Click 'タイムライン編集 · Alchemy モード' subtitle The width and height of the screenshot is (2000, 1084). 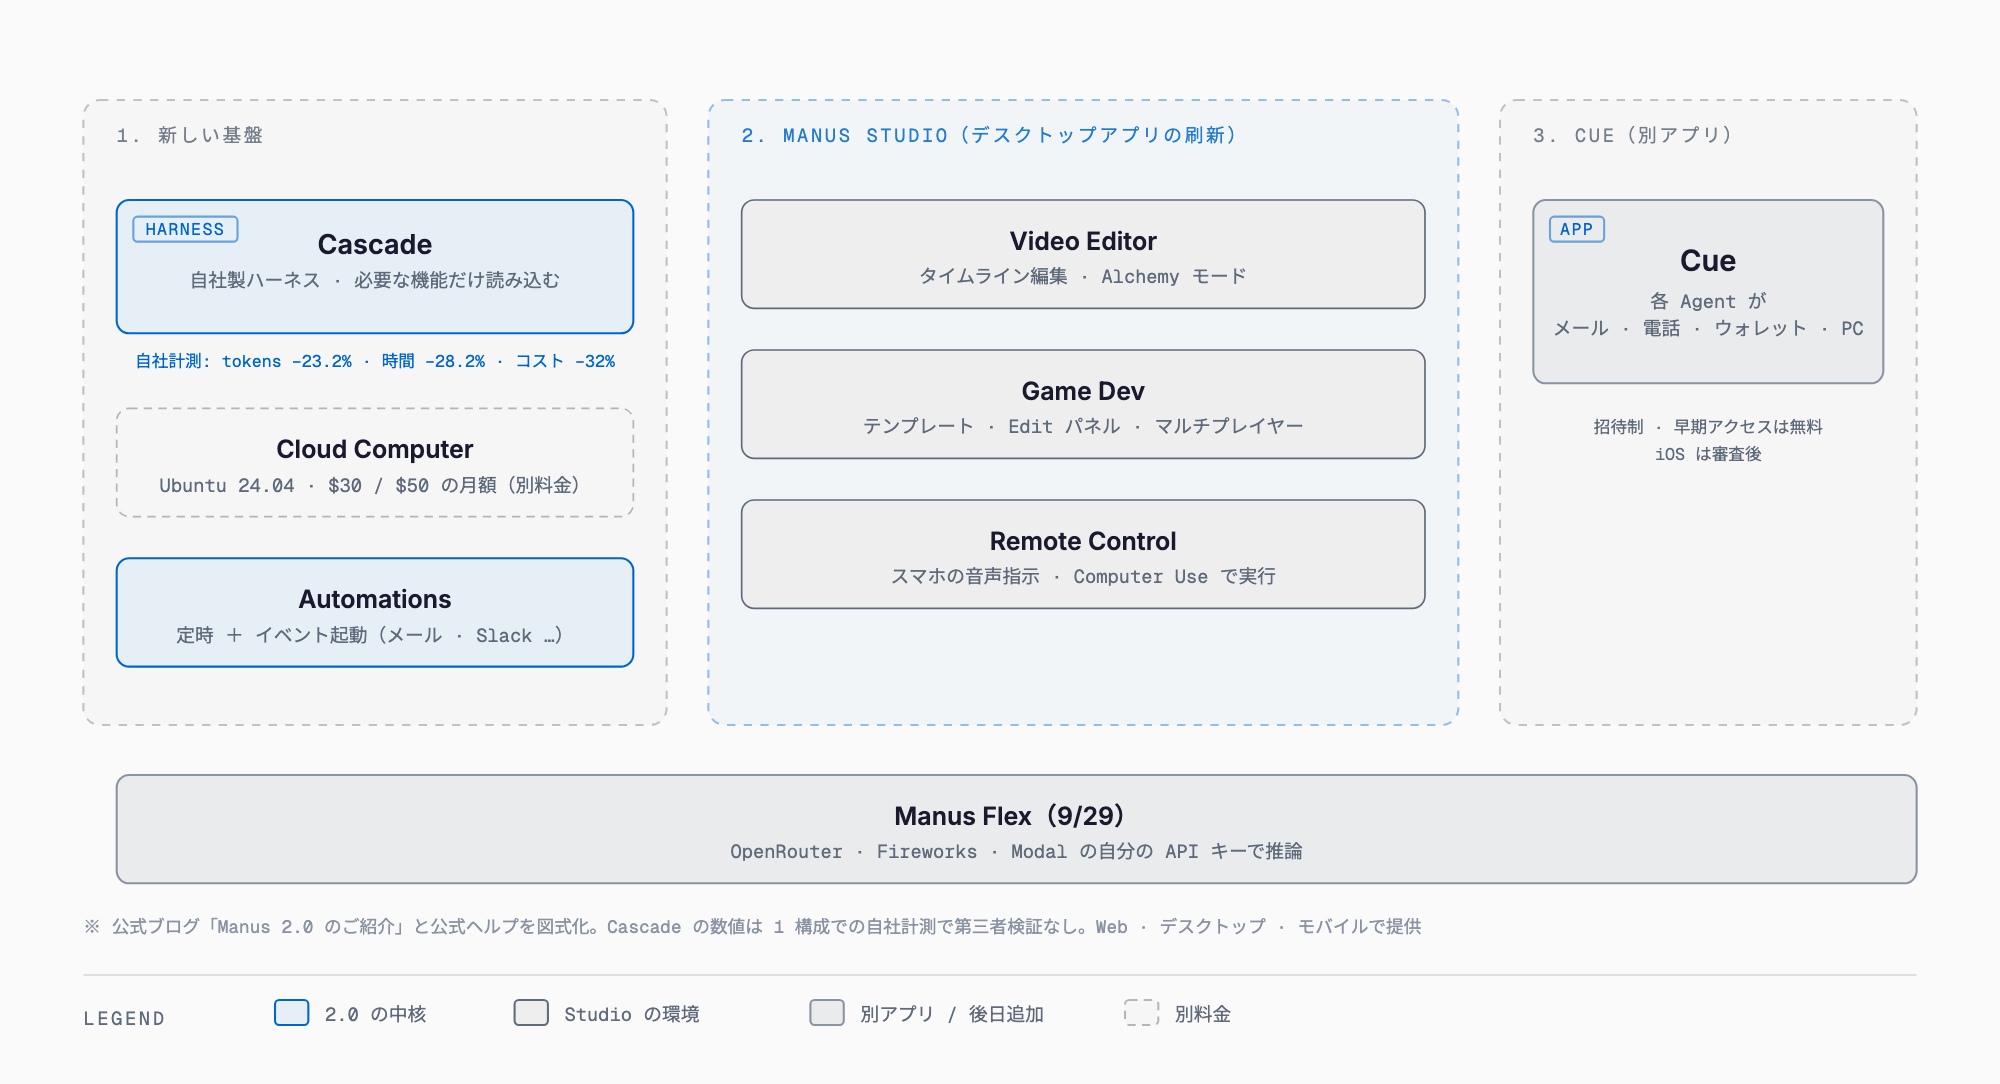(1083, 276)
